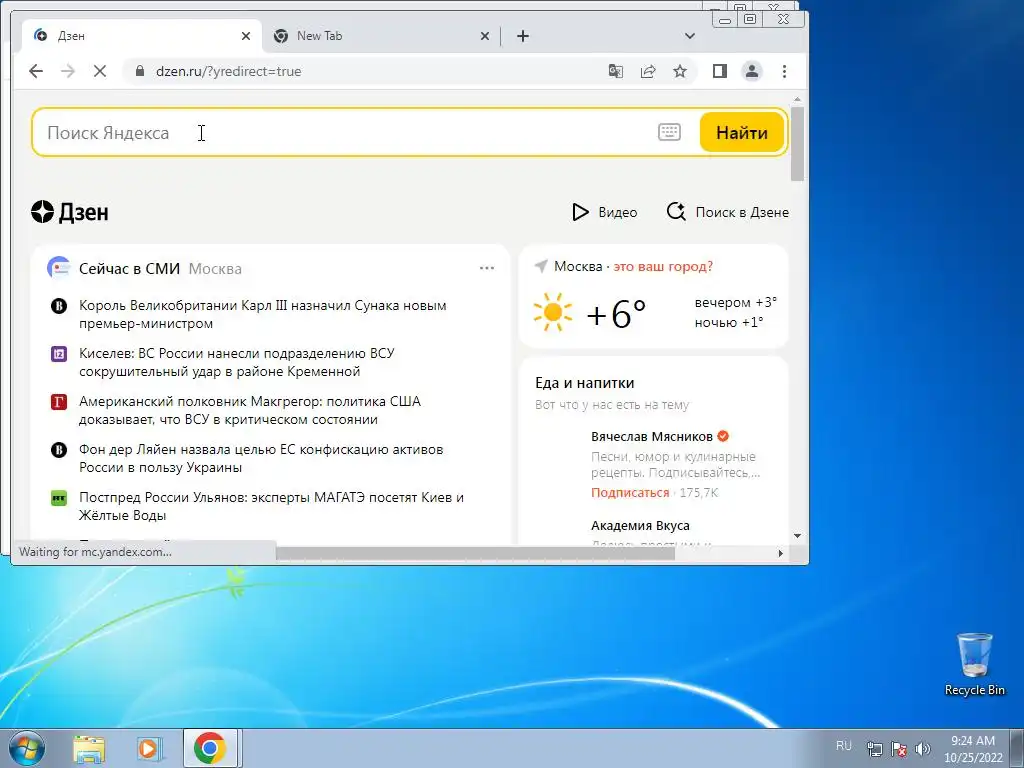The height and width of the screenshot is (768, 1024).
Task: Open the Король Великобритании Карл III news headline
Action: [x=263, y=314]
